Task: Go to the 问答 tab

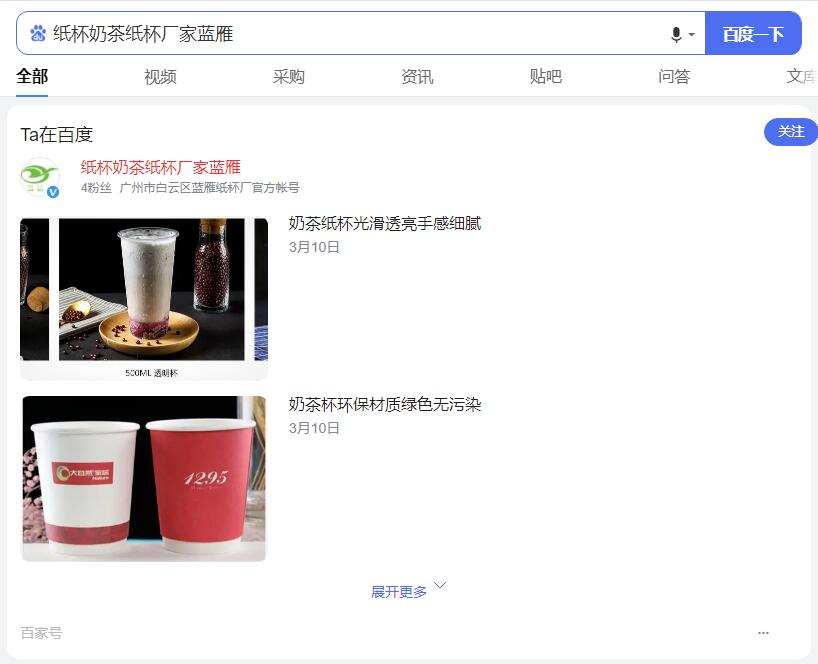Action: [674, 77]
